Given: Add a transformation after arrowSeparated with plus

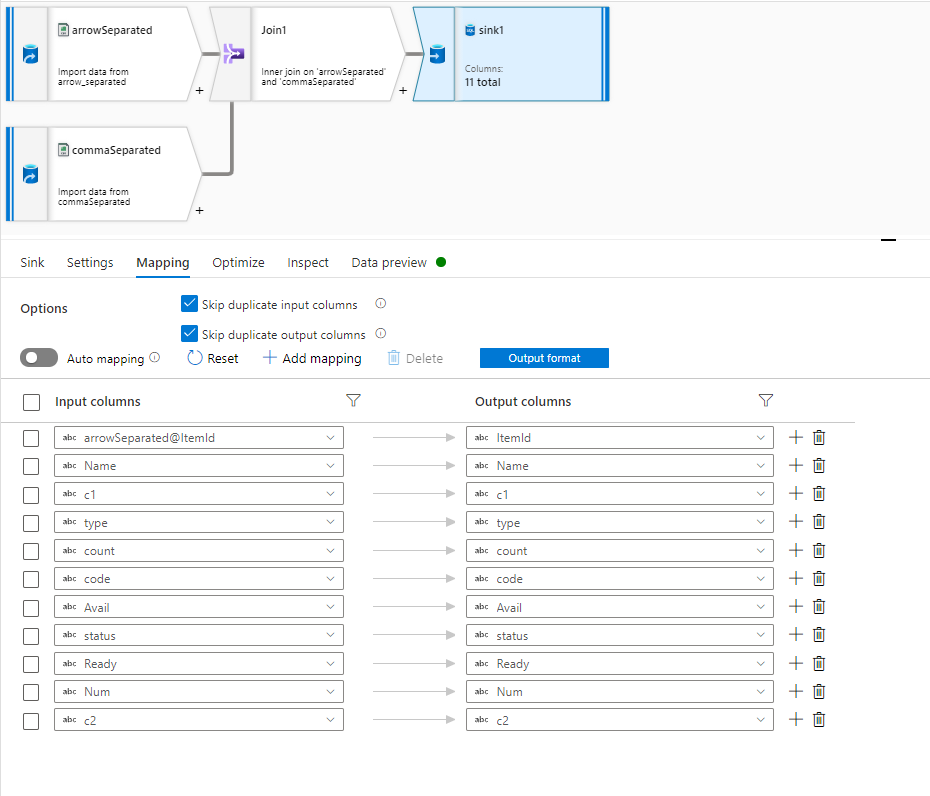Looking at the screenshot, I should tap(199, 90).
